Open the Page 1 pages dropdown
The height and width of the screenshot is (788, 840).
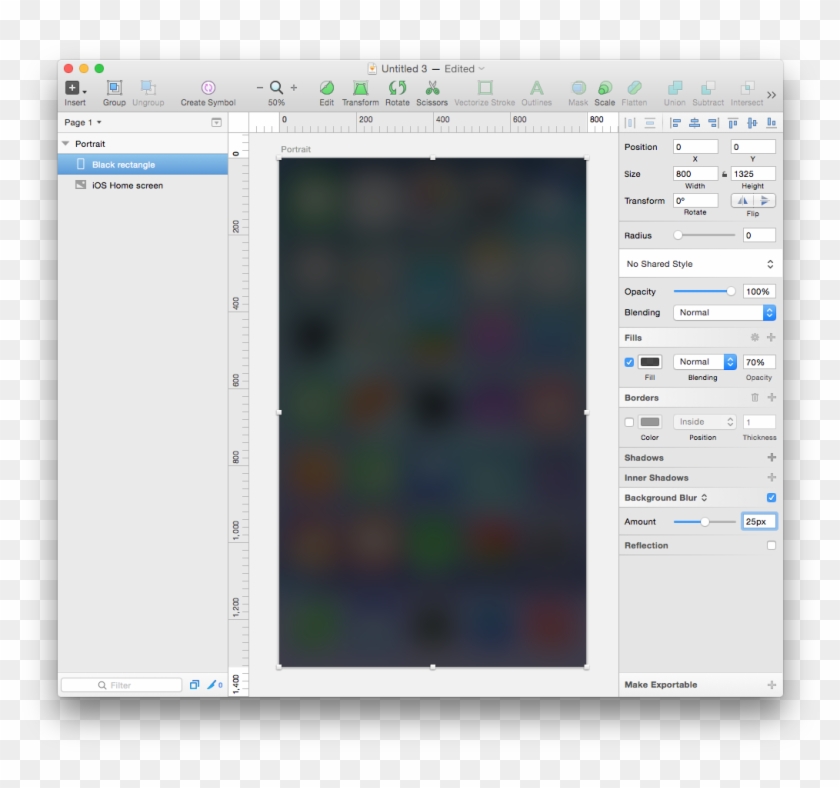(x=83, y=122)
